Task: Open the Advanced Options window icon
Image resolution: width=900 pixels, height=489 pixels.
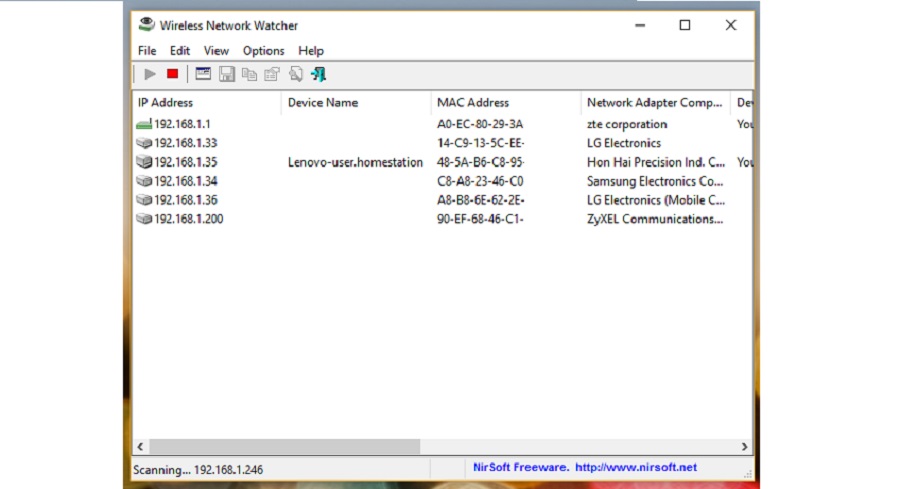Action: [x=203, y=74]
